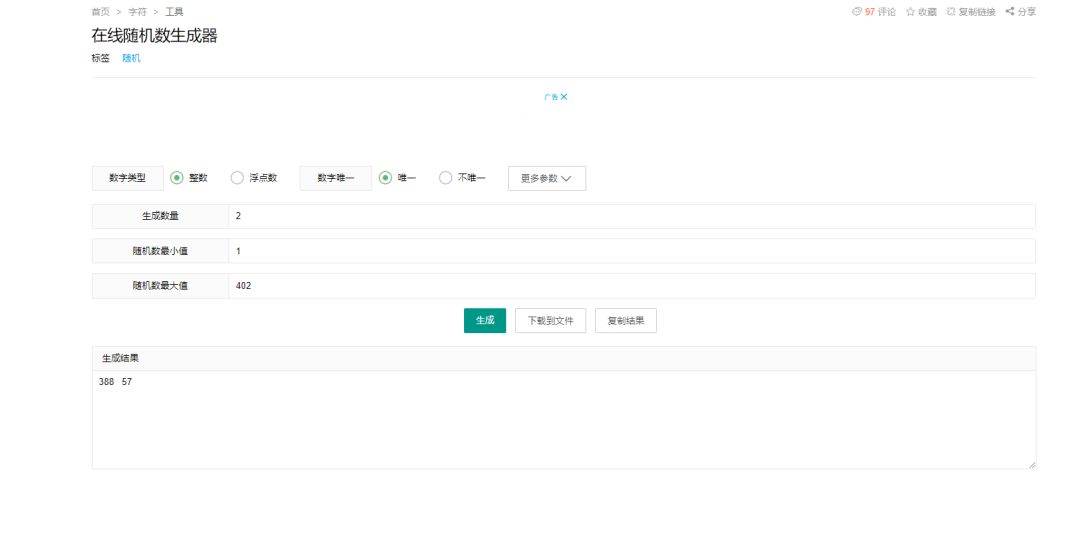Click the 生成结果 header text
Viewport: 1080px width, 546px height.
[120, 359]
